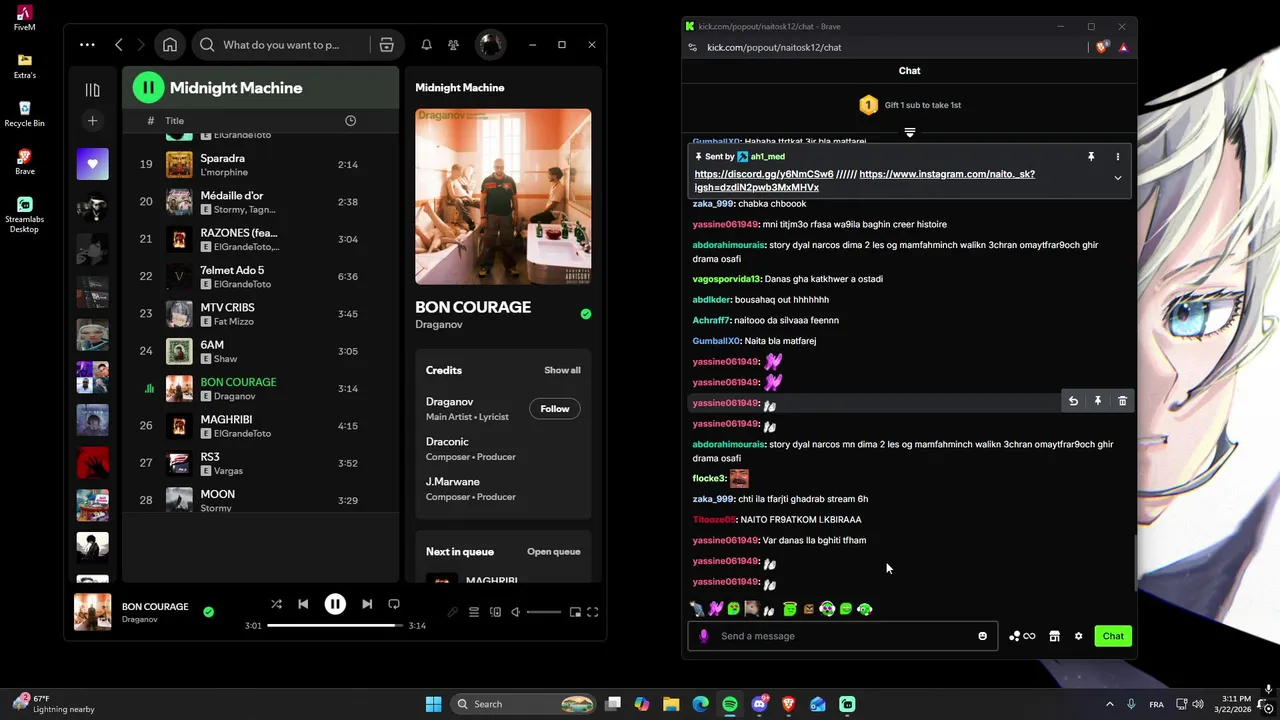Select the track MAGHRIBI in playlist

(x=260, y=426)
